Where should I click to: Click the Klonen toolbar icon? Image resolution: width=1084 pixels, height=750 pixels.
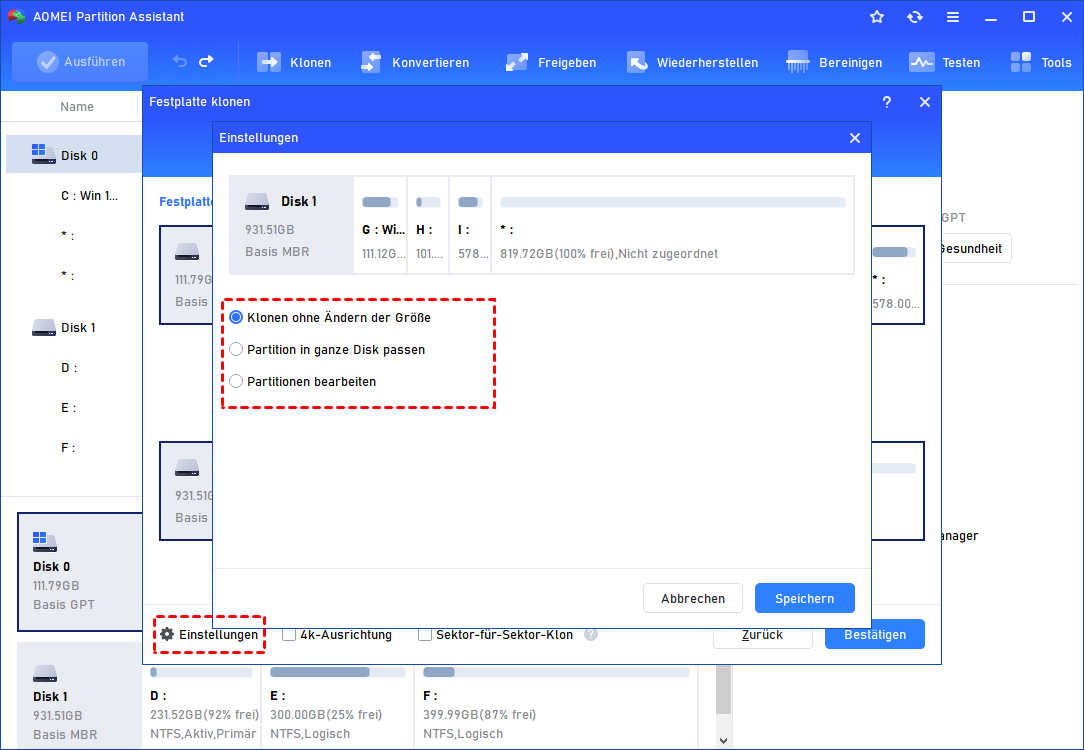(270, 62)
